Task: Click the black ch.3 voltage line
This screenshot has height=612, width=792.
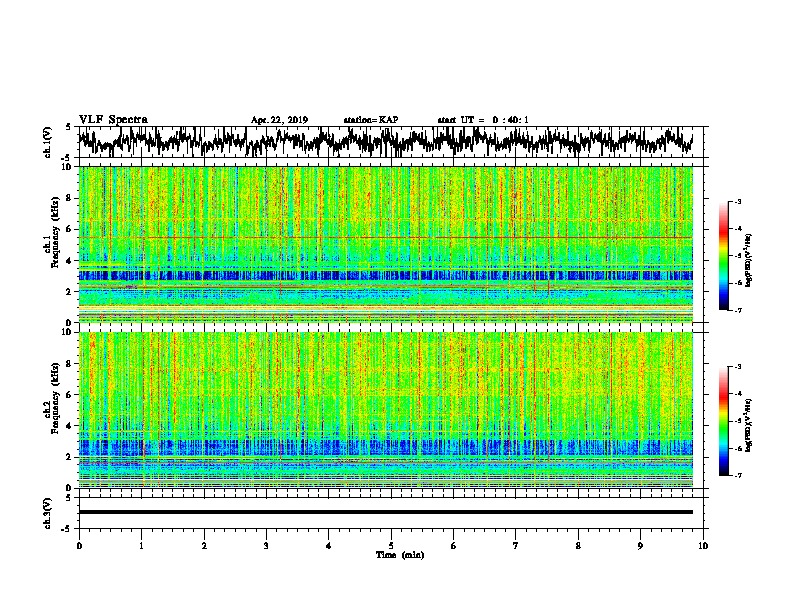Action: (386, 512)
